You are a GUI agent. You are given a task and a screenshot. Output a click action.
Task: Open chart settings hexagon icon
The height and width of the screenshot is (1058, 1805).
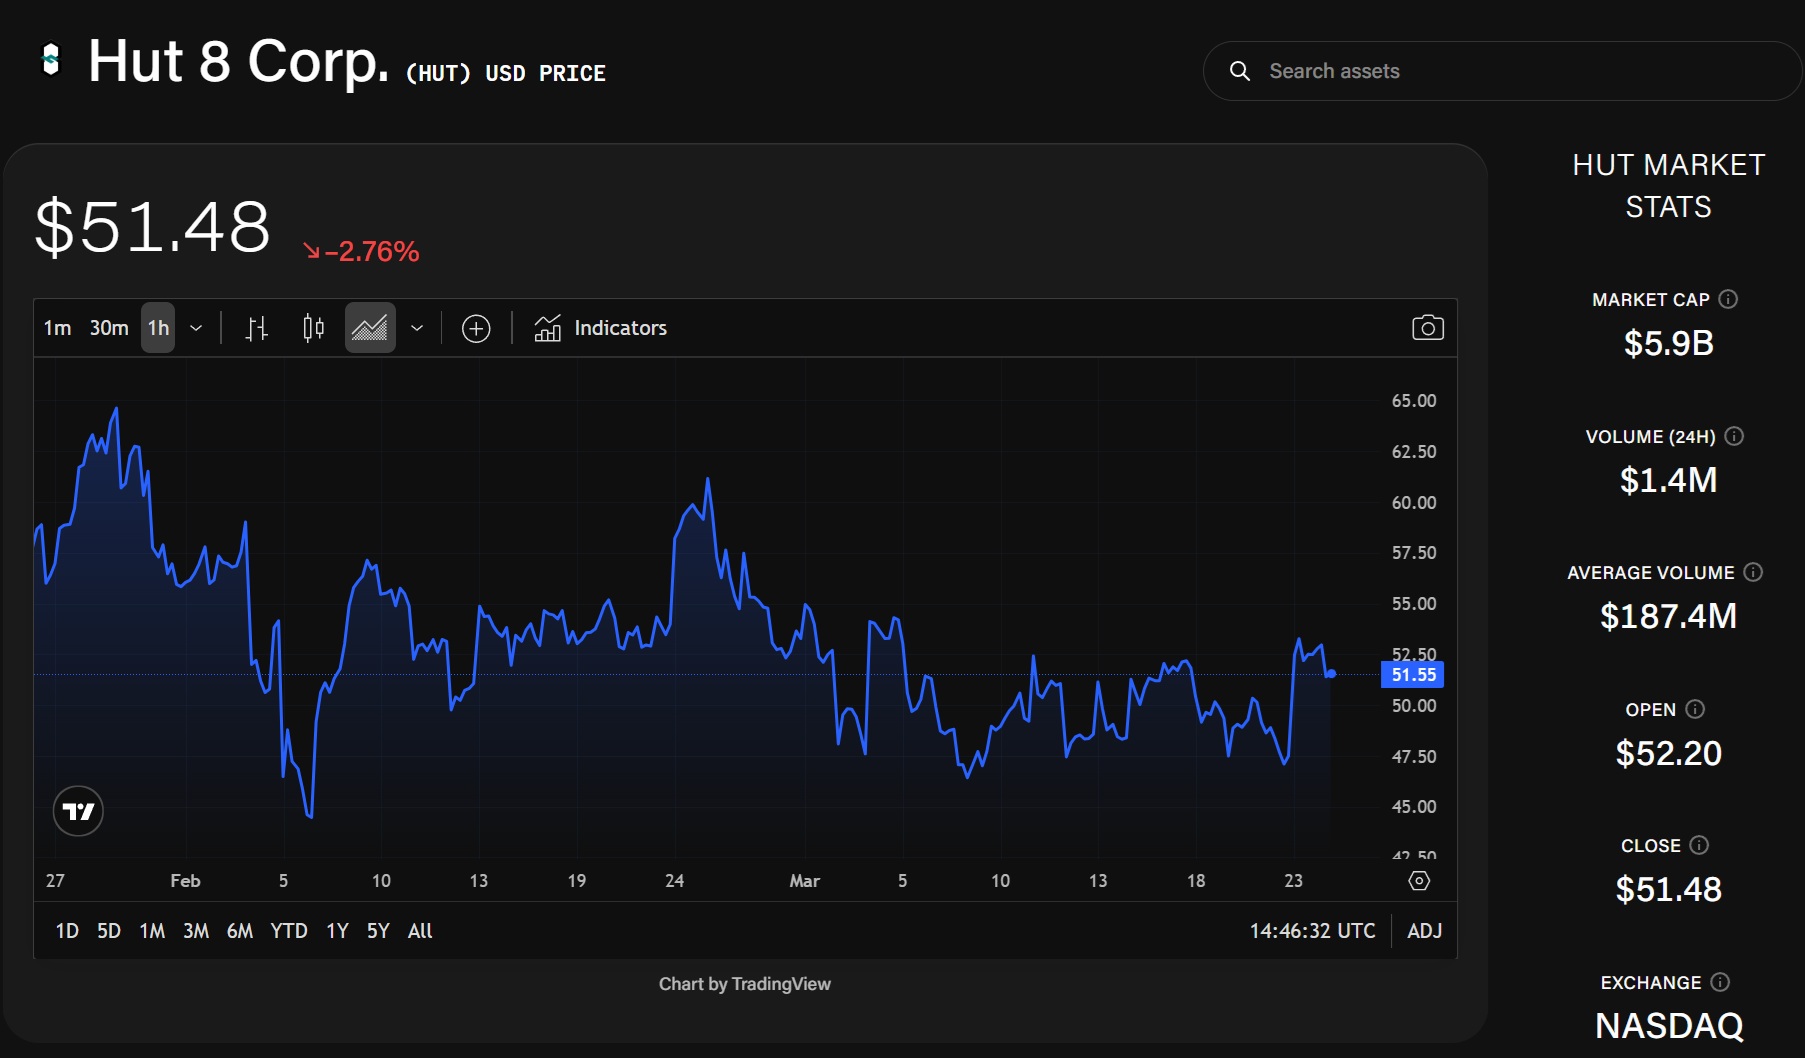tap(1419, 881)
